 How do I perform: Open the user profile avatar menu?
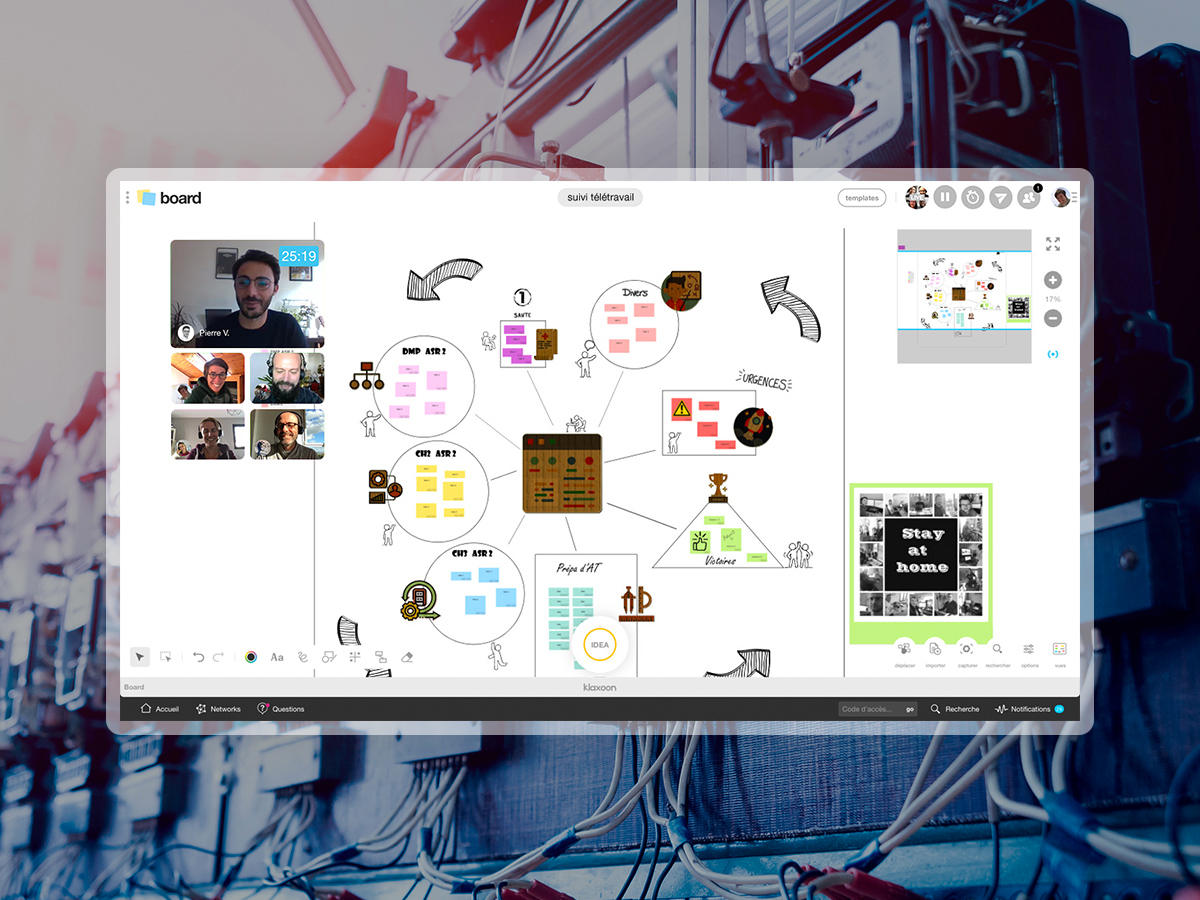[1062, 197]
